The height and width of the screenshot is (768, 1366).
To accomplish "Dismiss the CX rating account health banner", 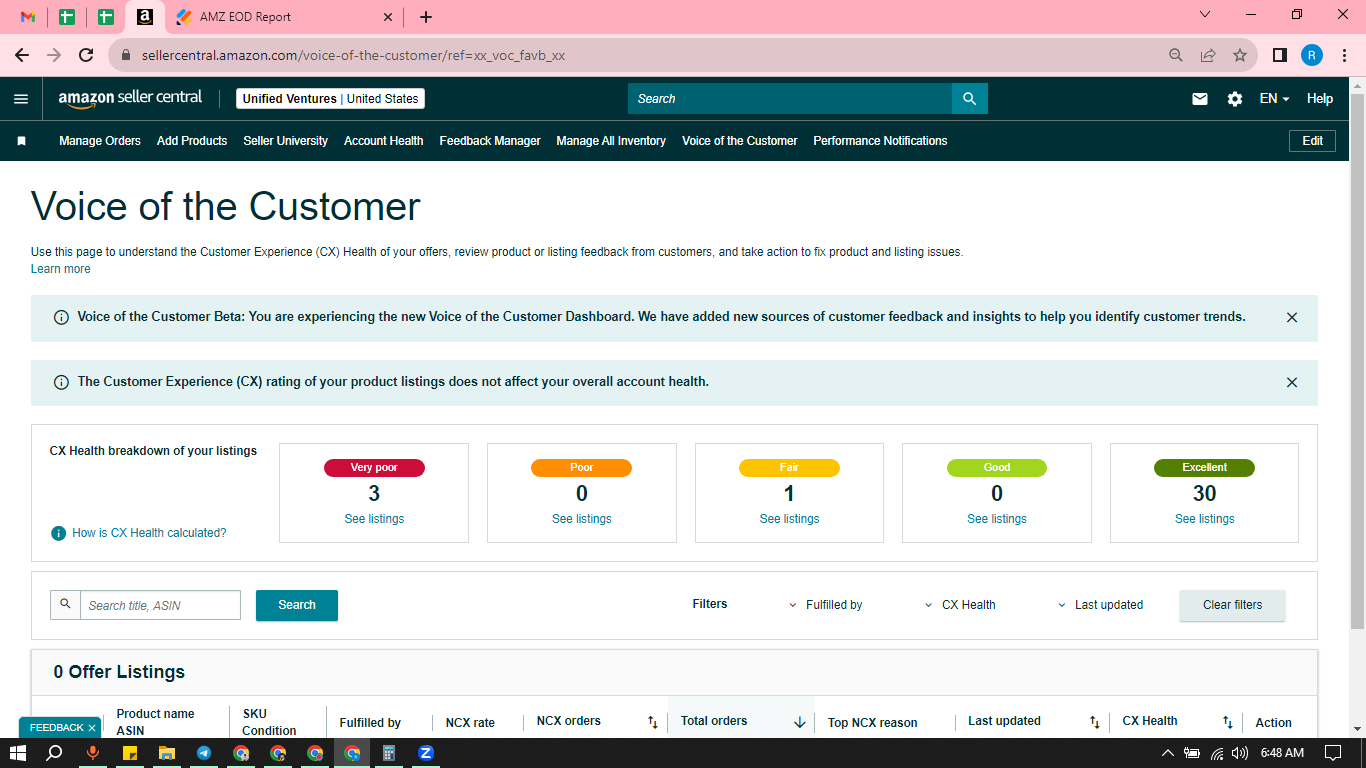I will [1292, 382].
